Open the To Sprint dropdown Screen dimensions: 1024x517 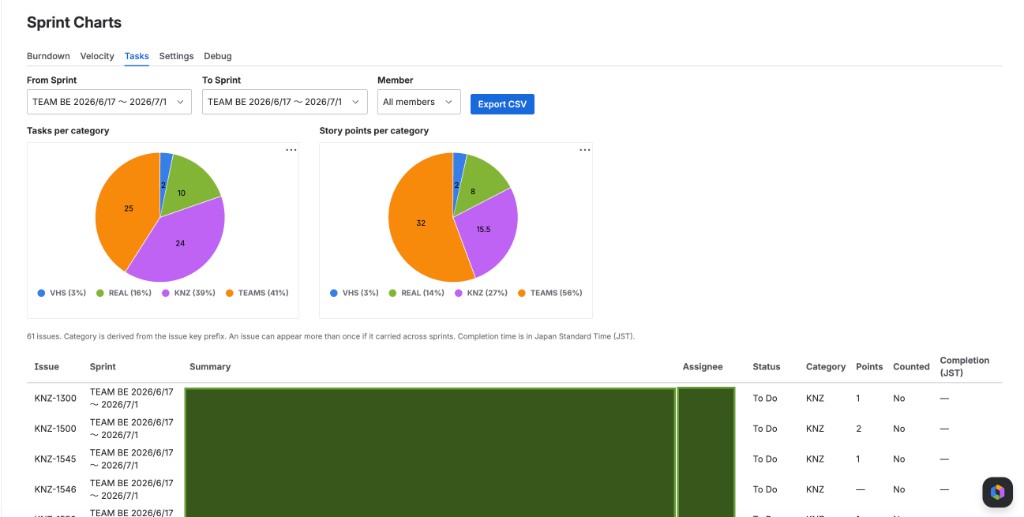click(x=285, y=102)
